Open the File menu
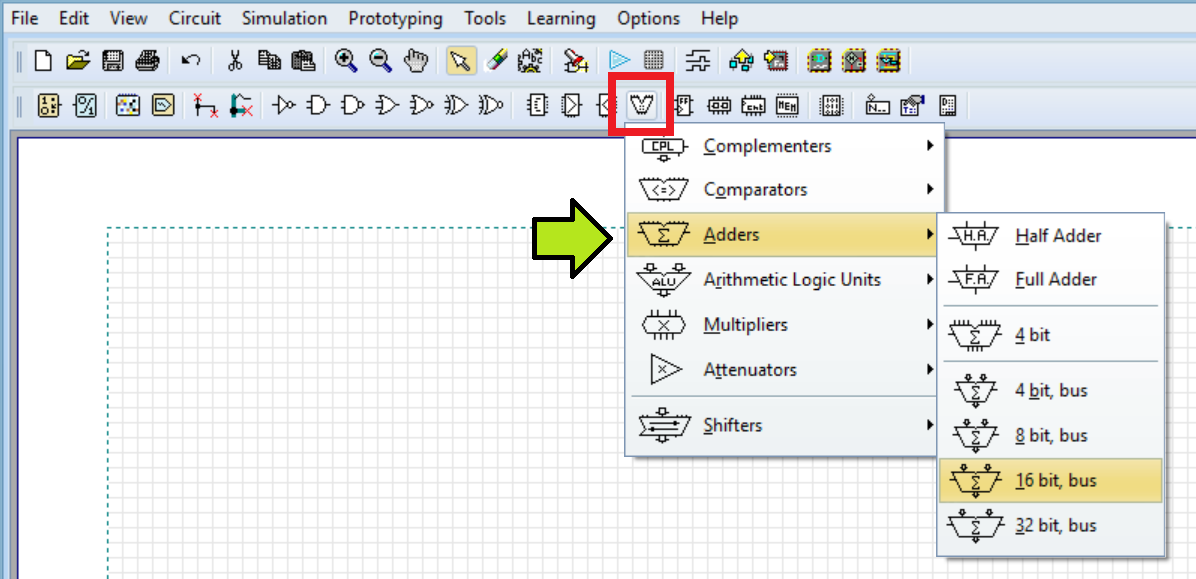 (25, 18)
